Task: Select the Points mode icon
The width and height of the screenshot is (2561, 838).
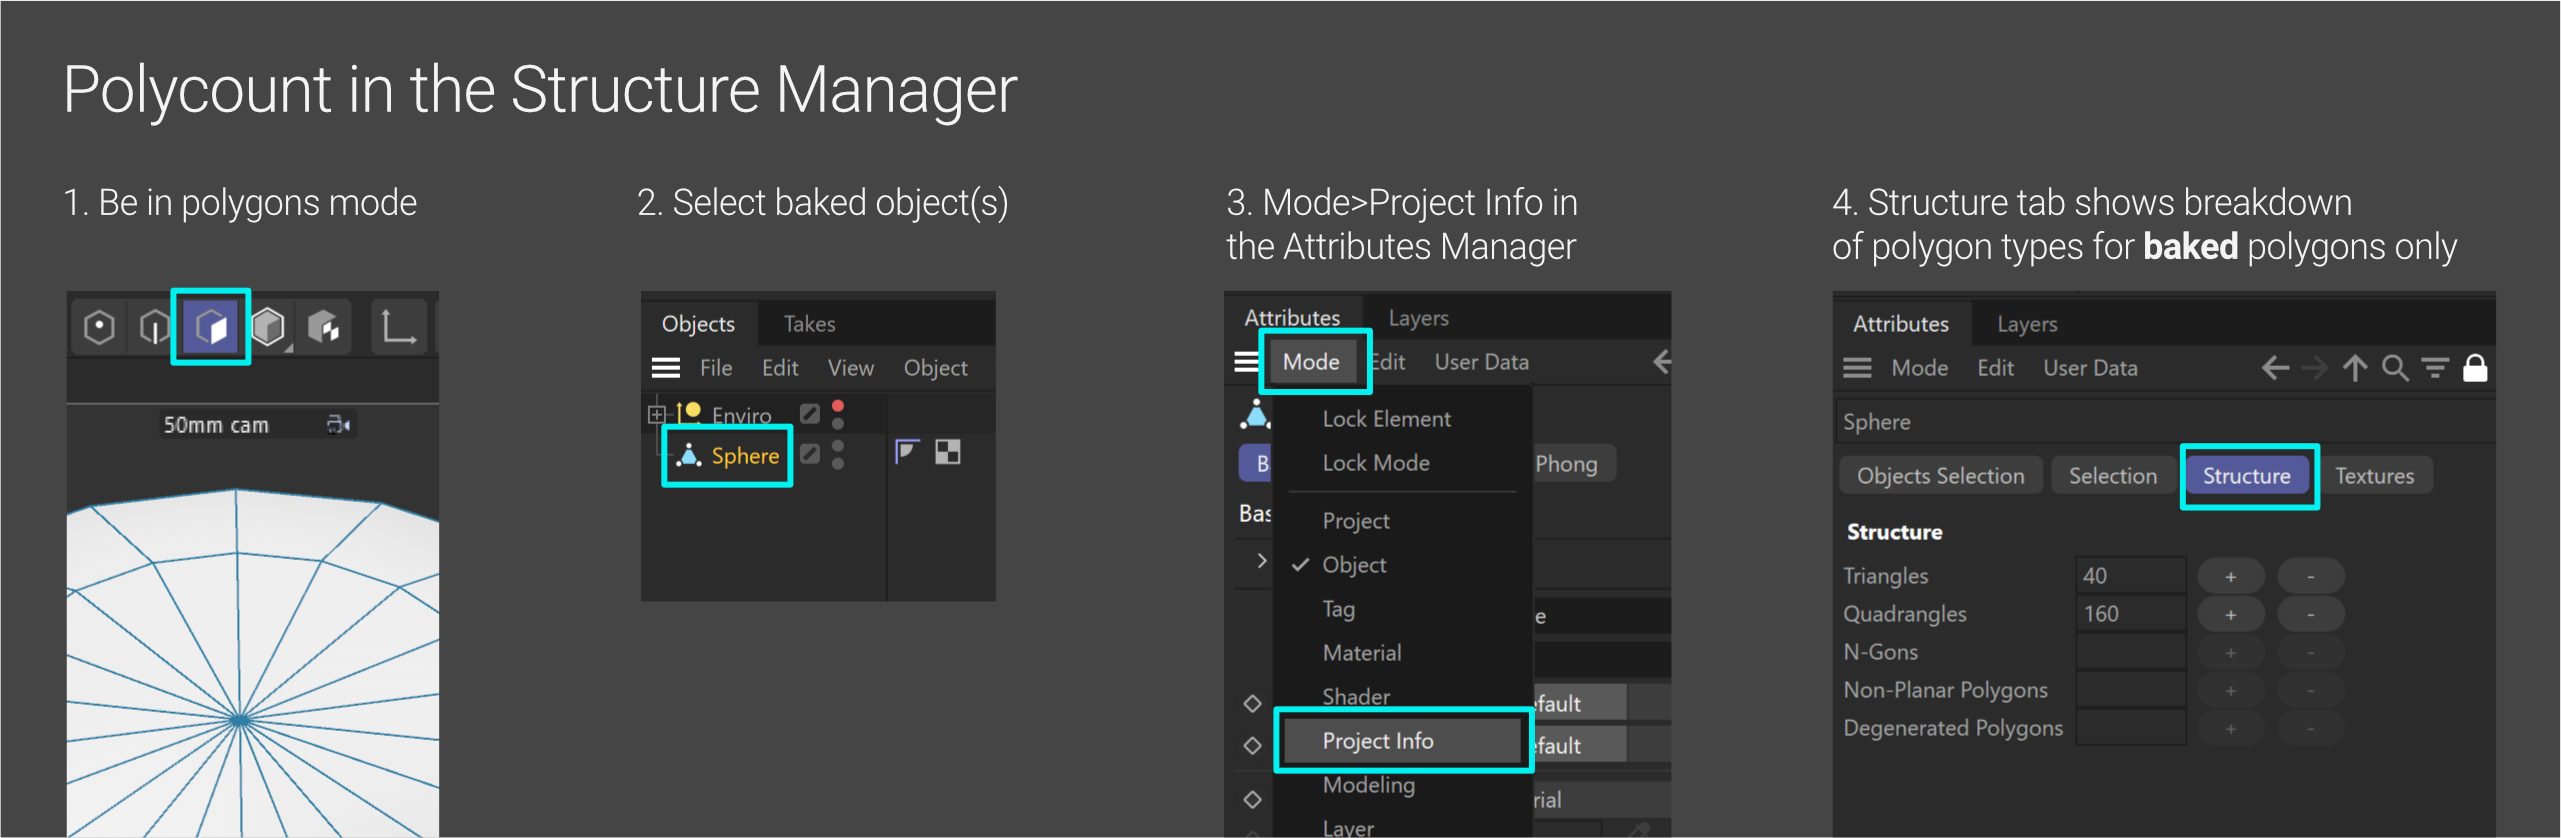Action: click(99, 327)
